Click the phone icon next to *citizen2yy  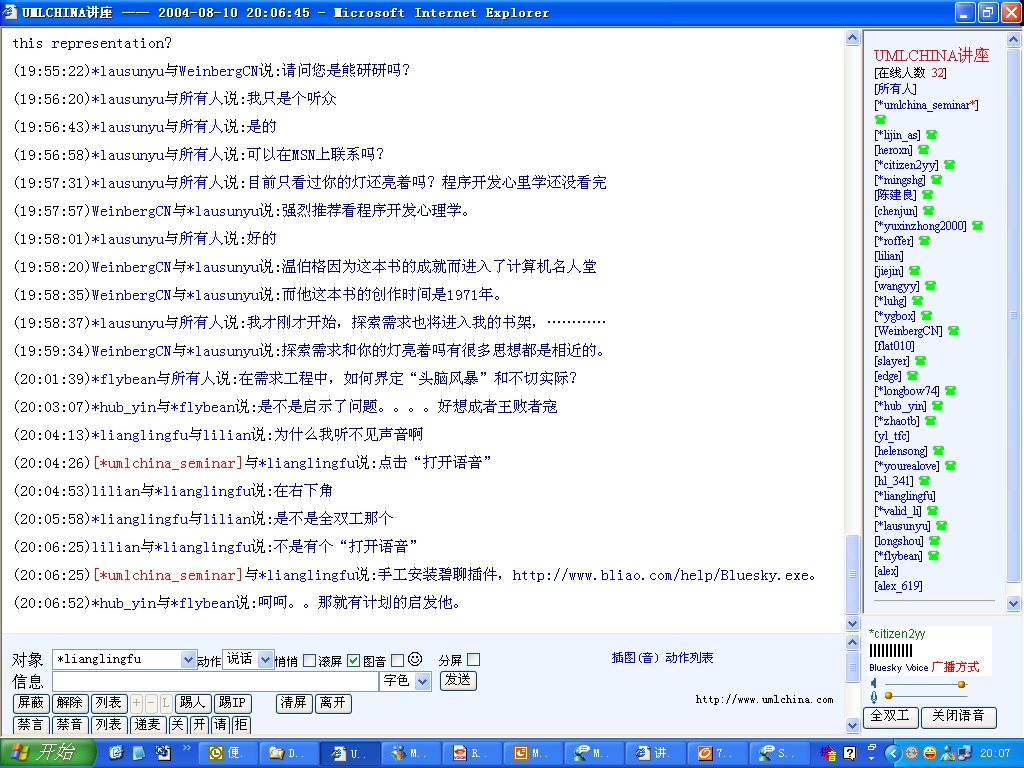[950, 165]
